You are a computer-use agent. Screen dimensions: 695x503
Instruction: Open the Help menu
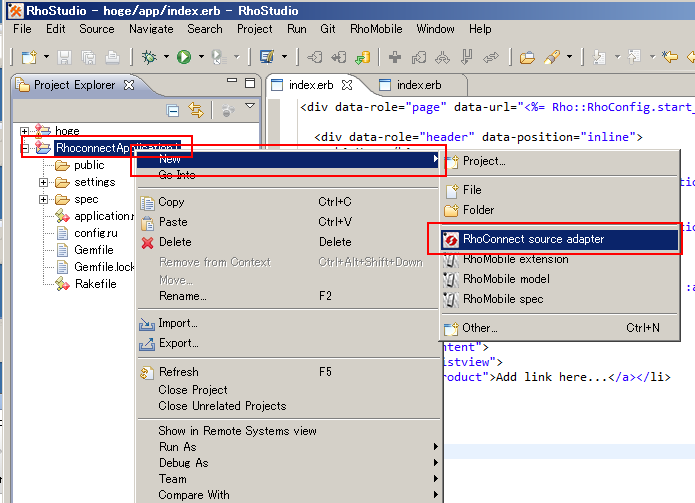[480, 29]
